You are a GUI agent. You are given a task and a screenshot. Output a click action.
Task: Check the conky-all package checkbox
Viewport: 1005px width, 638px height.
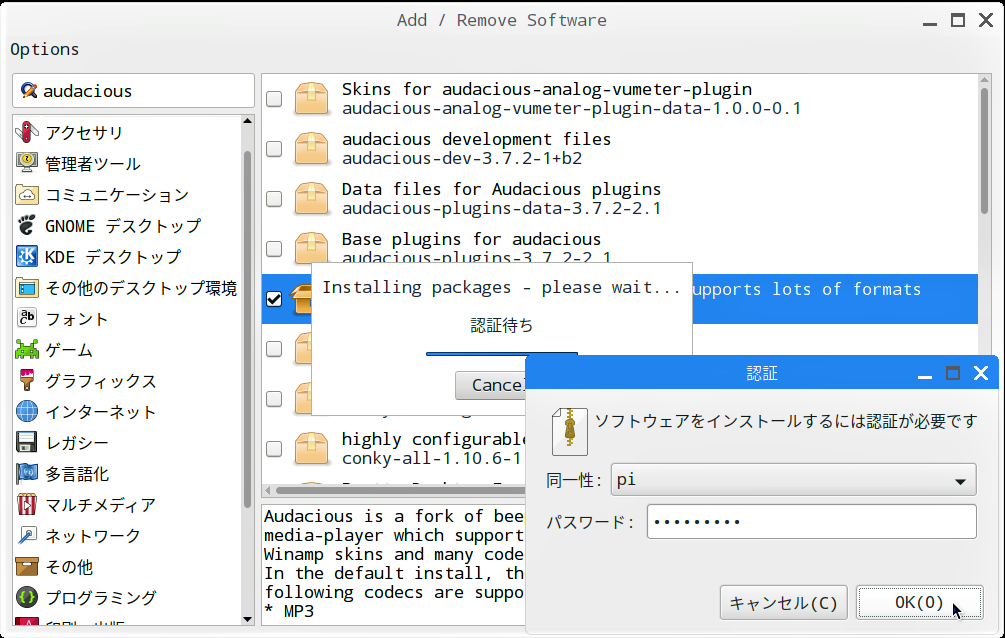(x=274, y=449)
